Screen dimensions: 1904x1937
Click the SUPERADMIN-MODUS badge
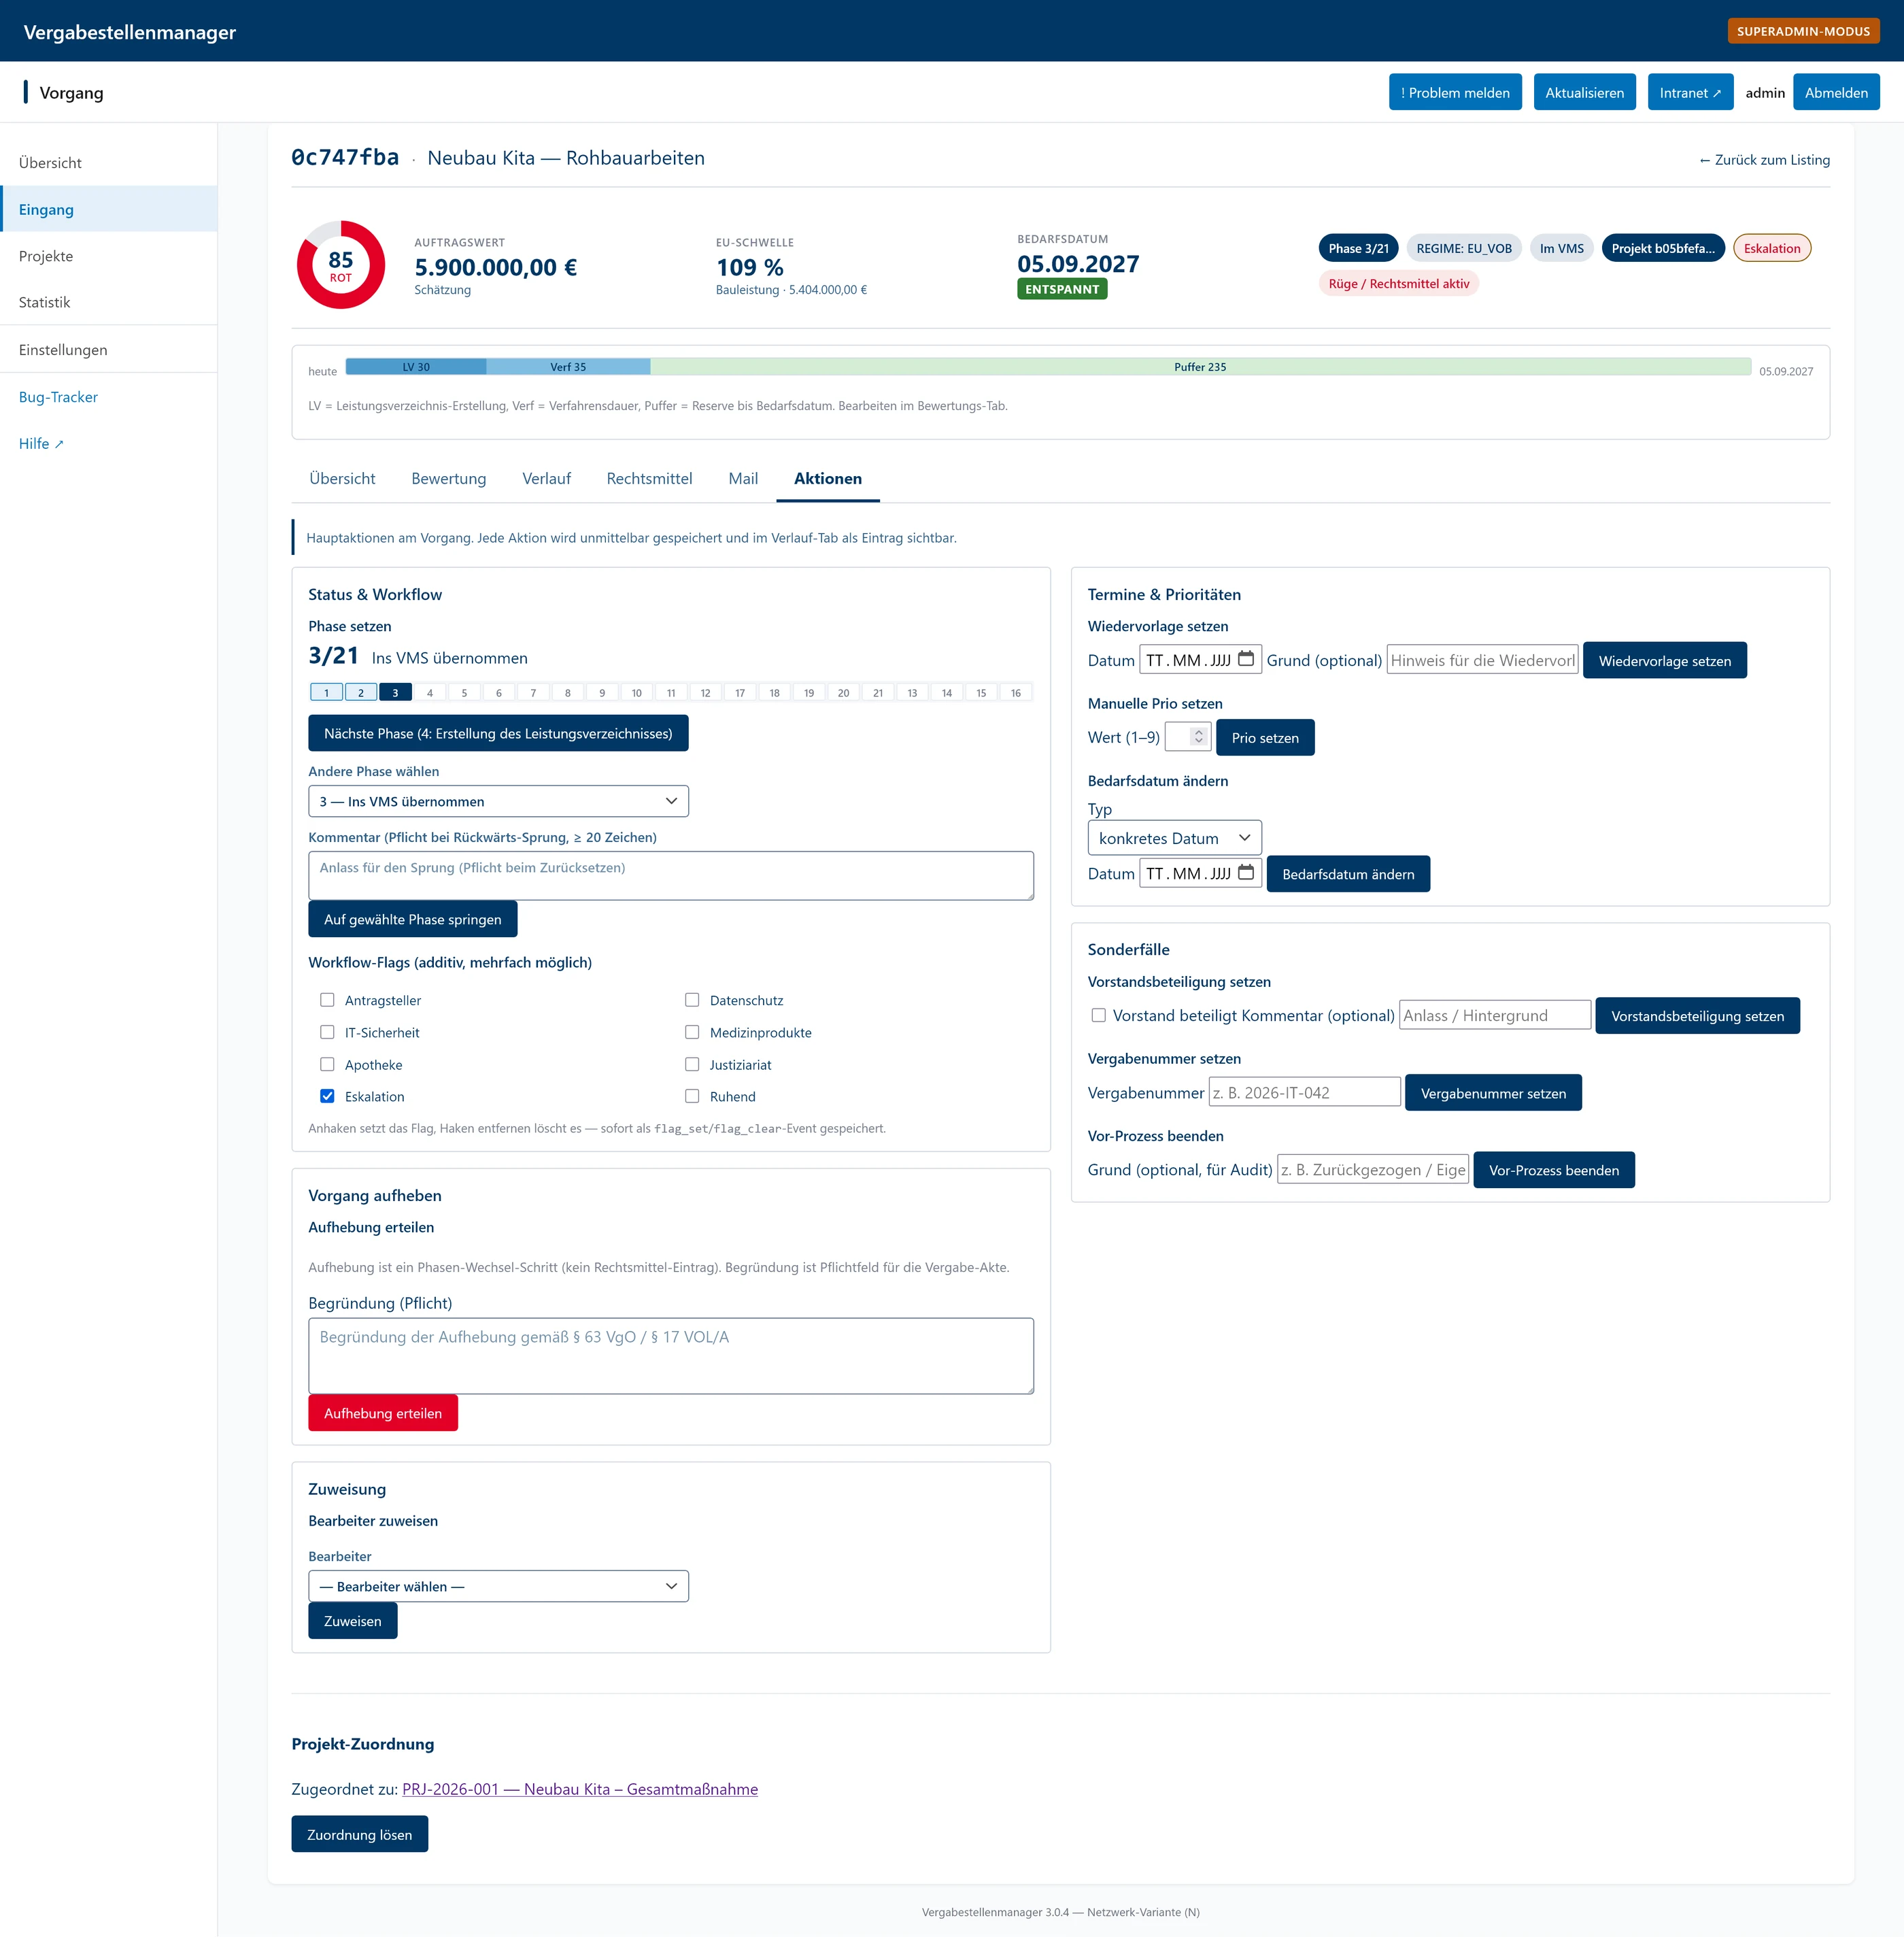click(1803, 31)
